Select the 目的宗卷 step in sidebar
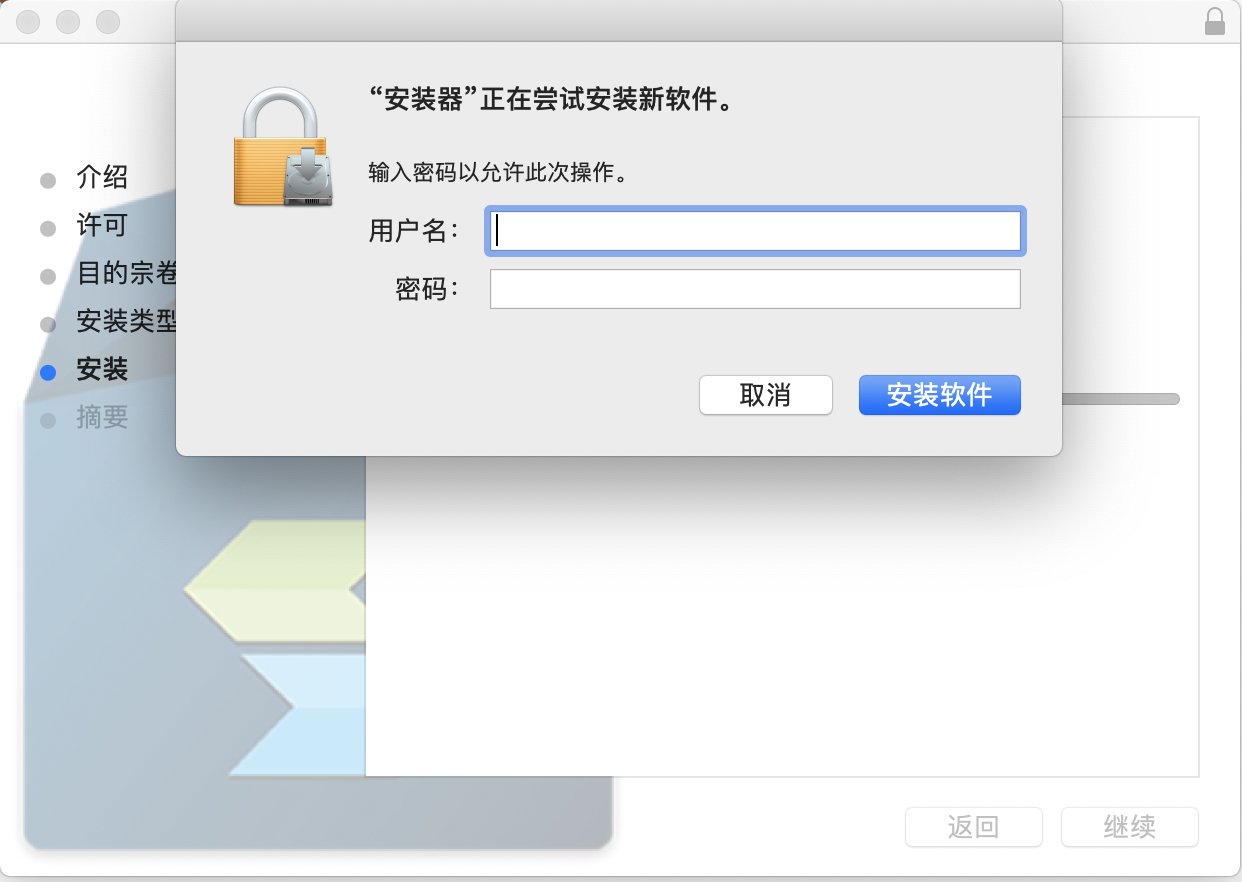Image resolution: width=1242 pixels, height=882 pixels. [127, 274]
